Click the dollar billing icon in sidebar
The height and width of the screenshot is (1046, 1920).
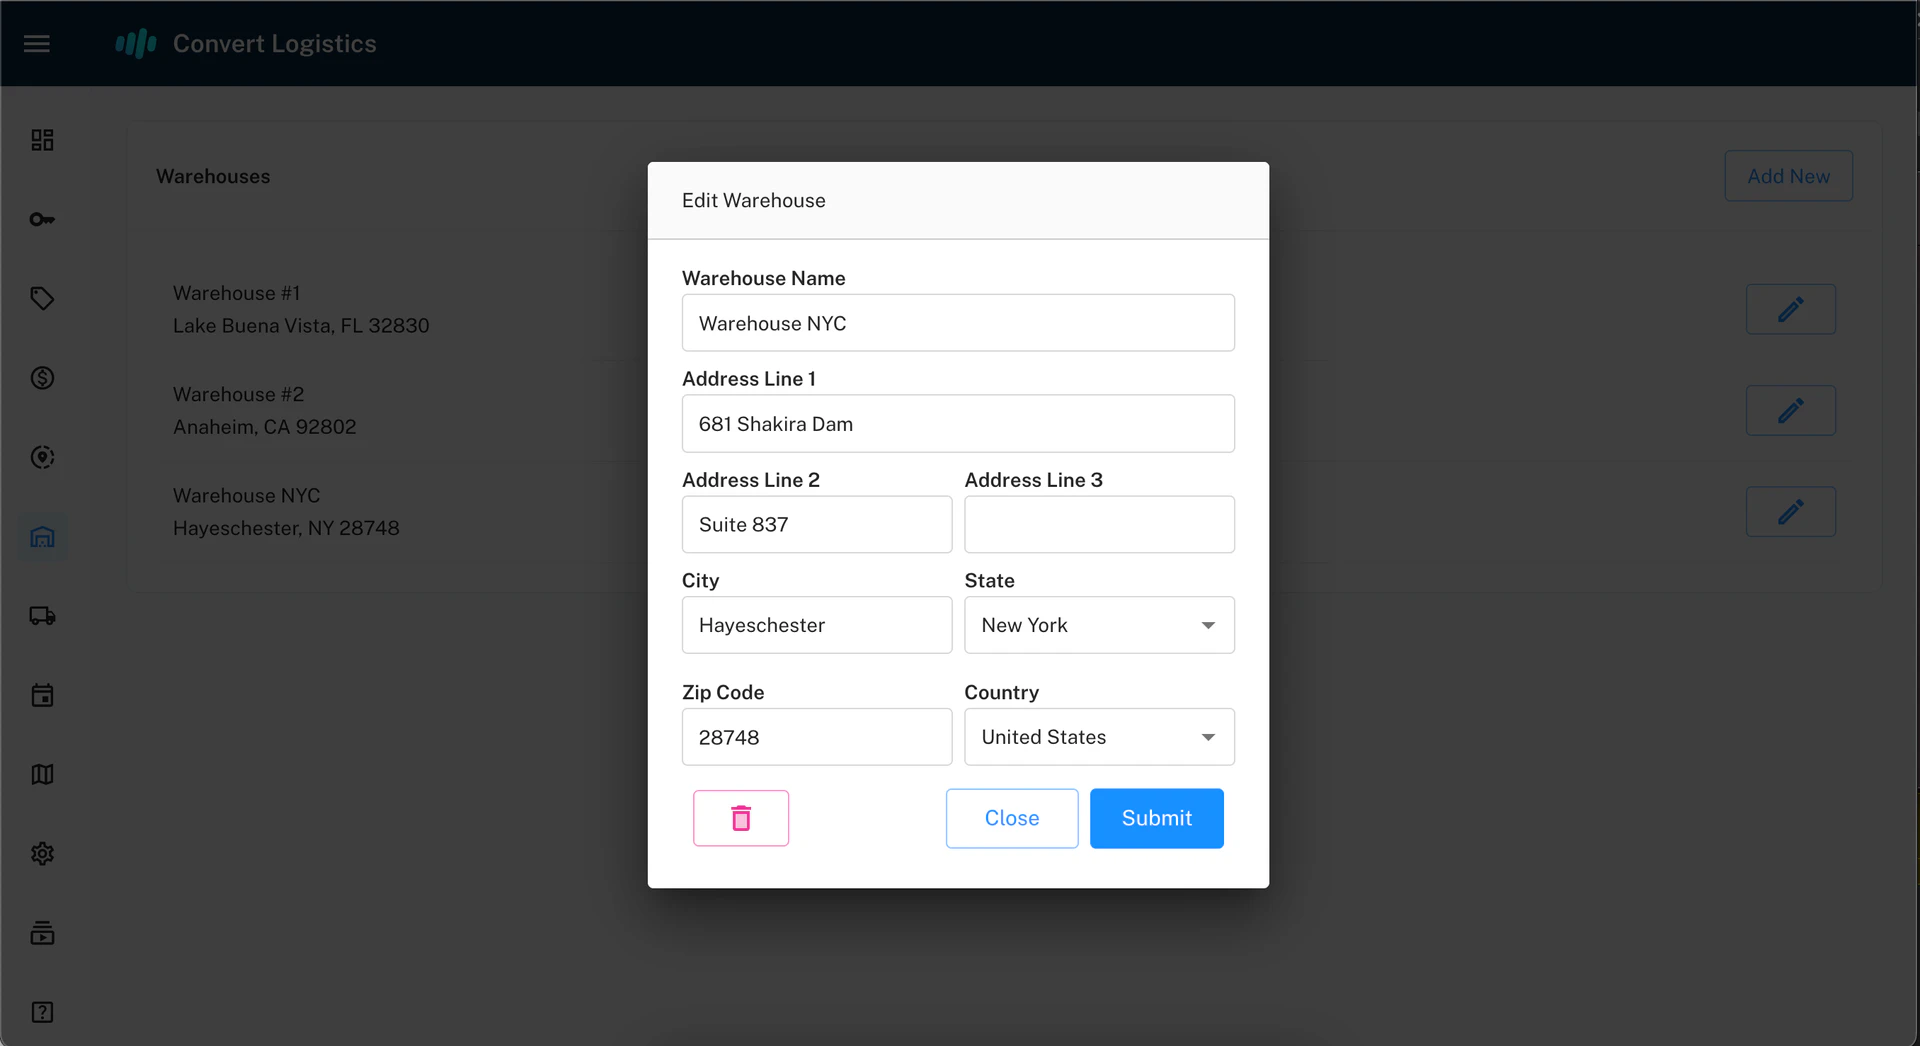coord(42,378)
